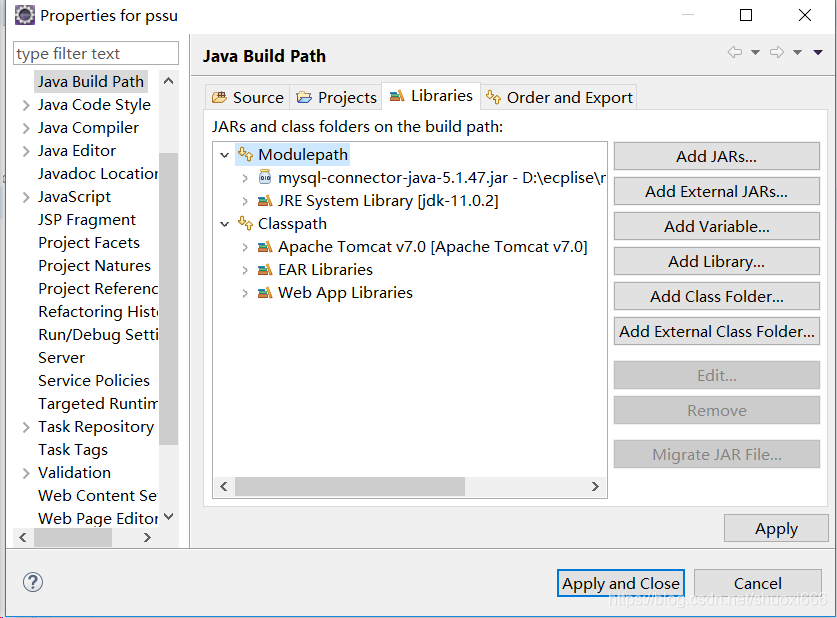Click the library list horizontal scrollbar thumb
The height and width of the screenshot is (618, 837).
350,486
